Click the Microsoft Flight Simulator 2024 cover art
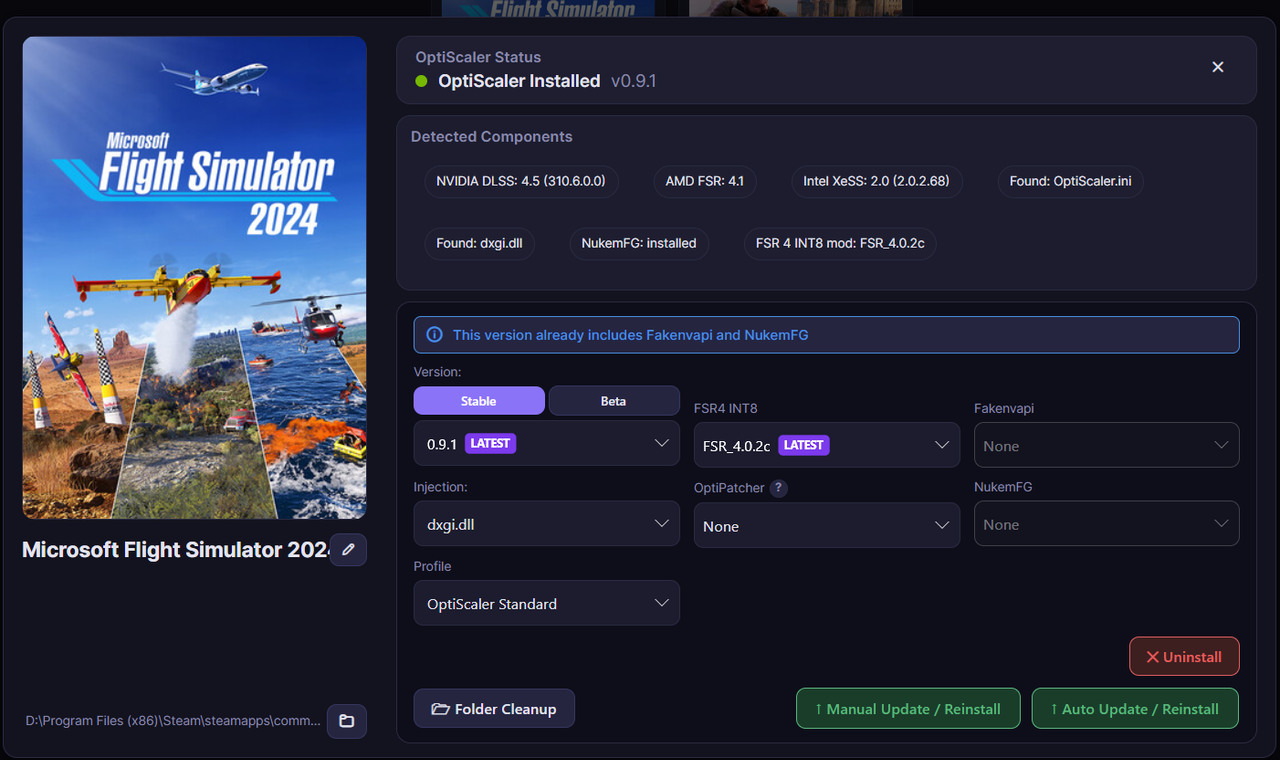Screen dimensions: 1280x760 (195, 278)
